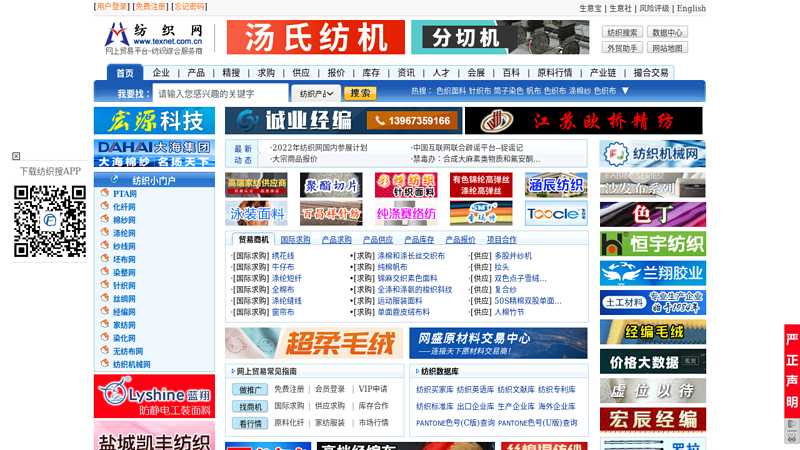Click the icon beside 经编网
The width and height of the screenshot is (800, 450).
click(105, 311)
